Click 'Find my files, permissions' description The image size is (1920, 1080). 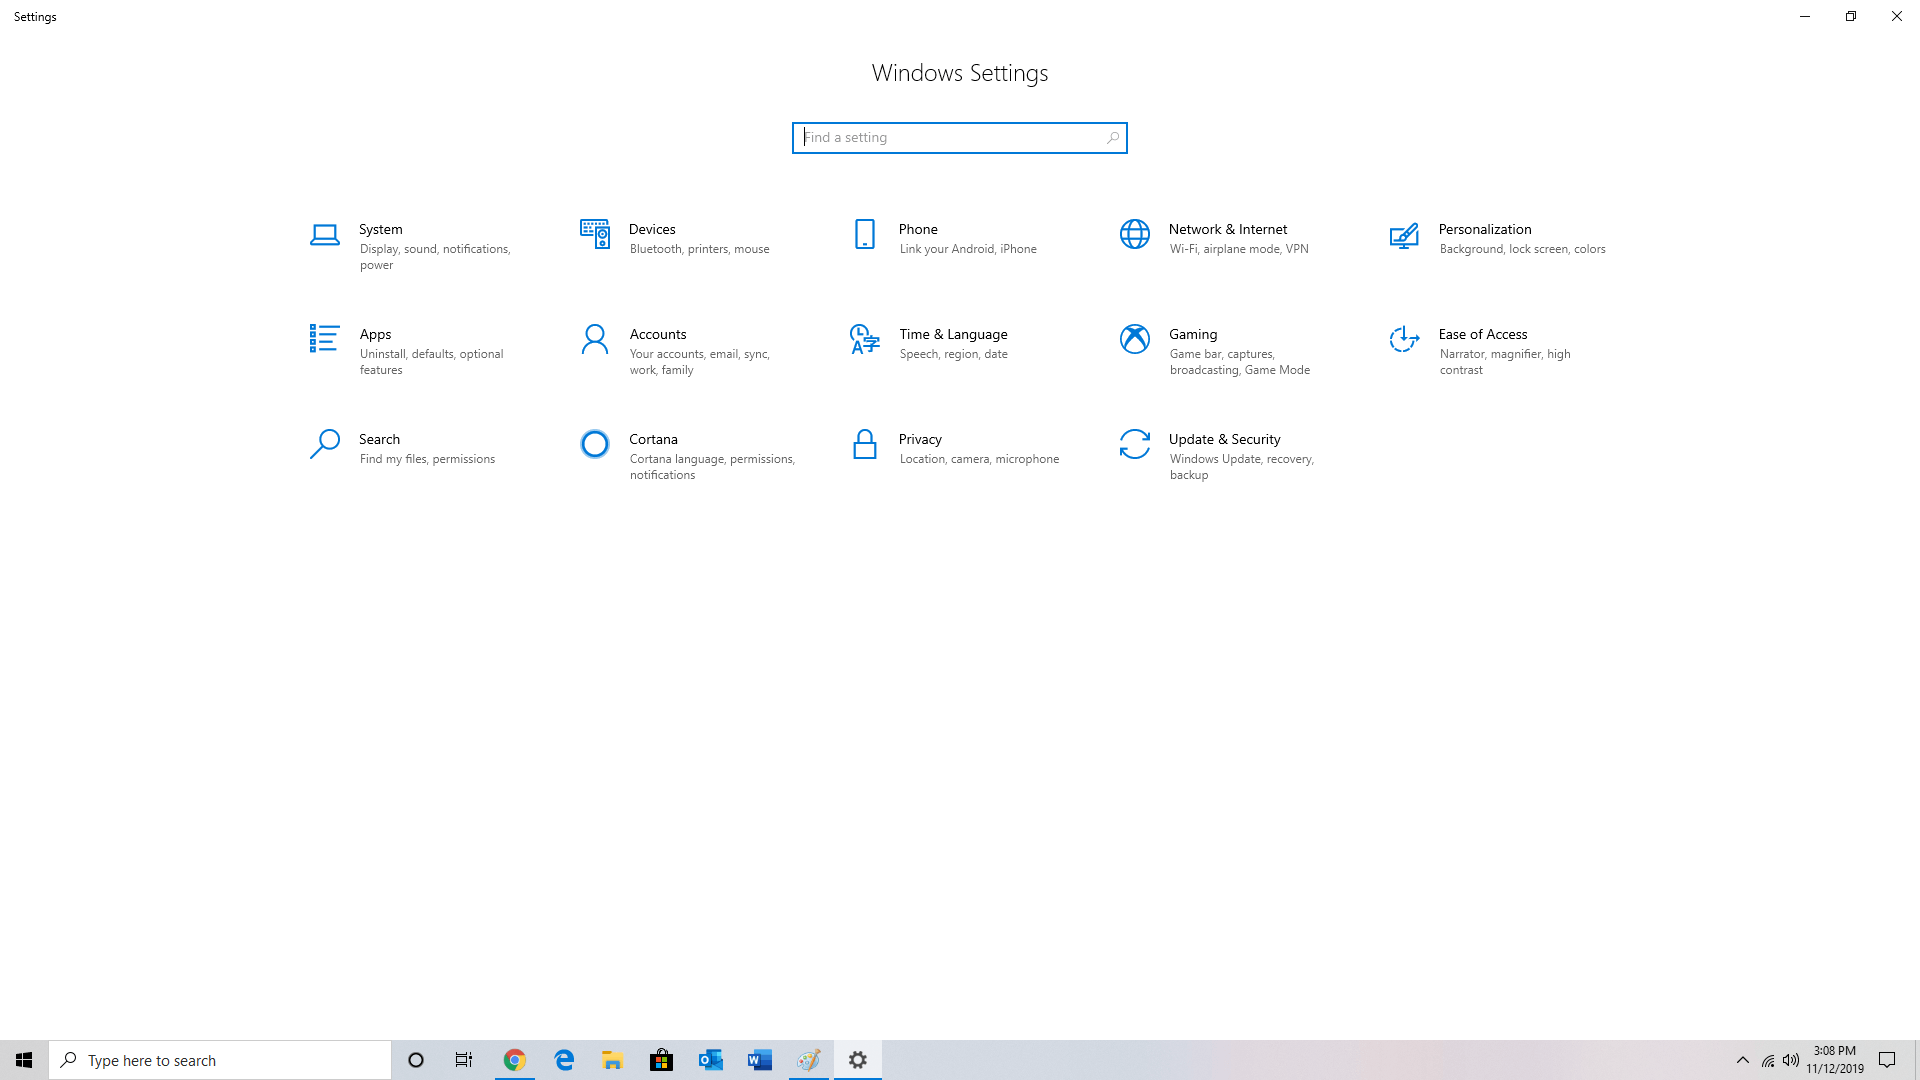[427, 459]
